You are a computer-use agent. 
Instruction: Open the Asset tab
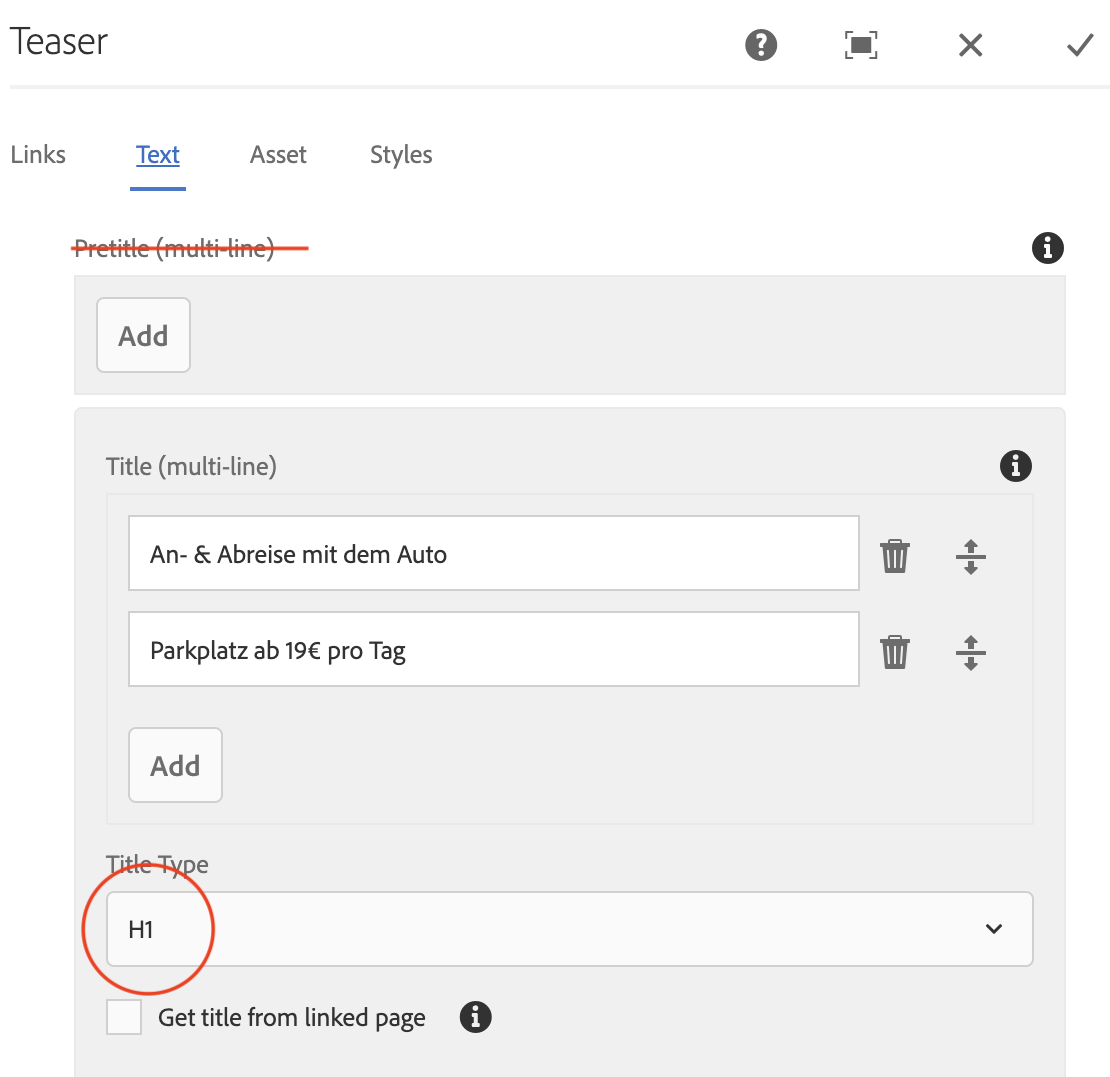278,155
